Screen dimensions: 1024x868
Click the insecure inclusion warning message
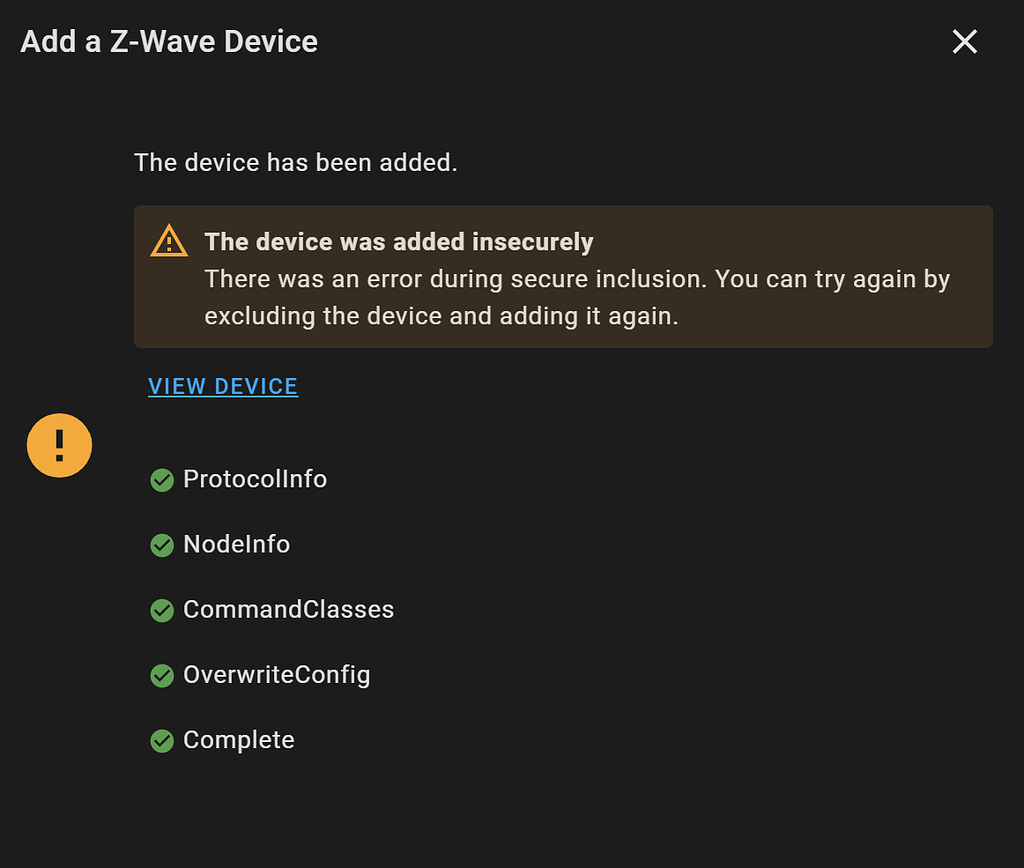[x=575, y=299]
